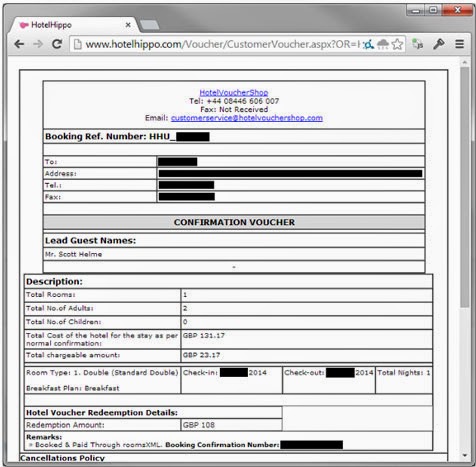
Task: Click the browser back arrow
Action: pyautogui.click(x=19, y=44)
